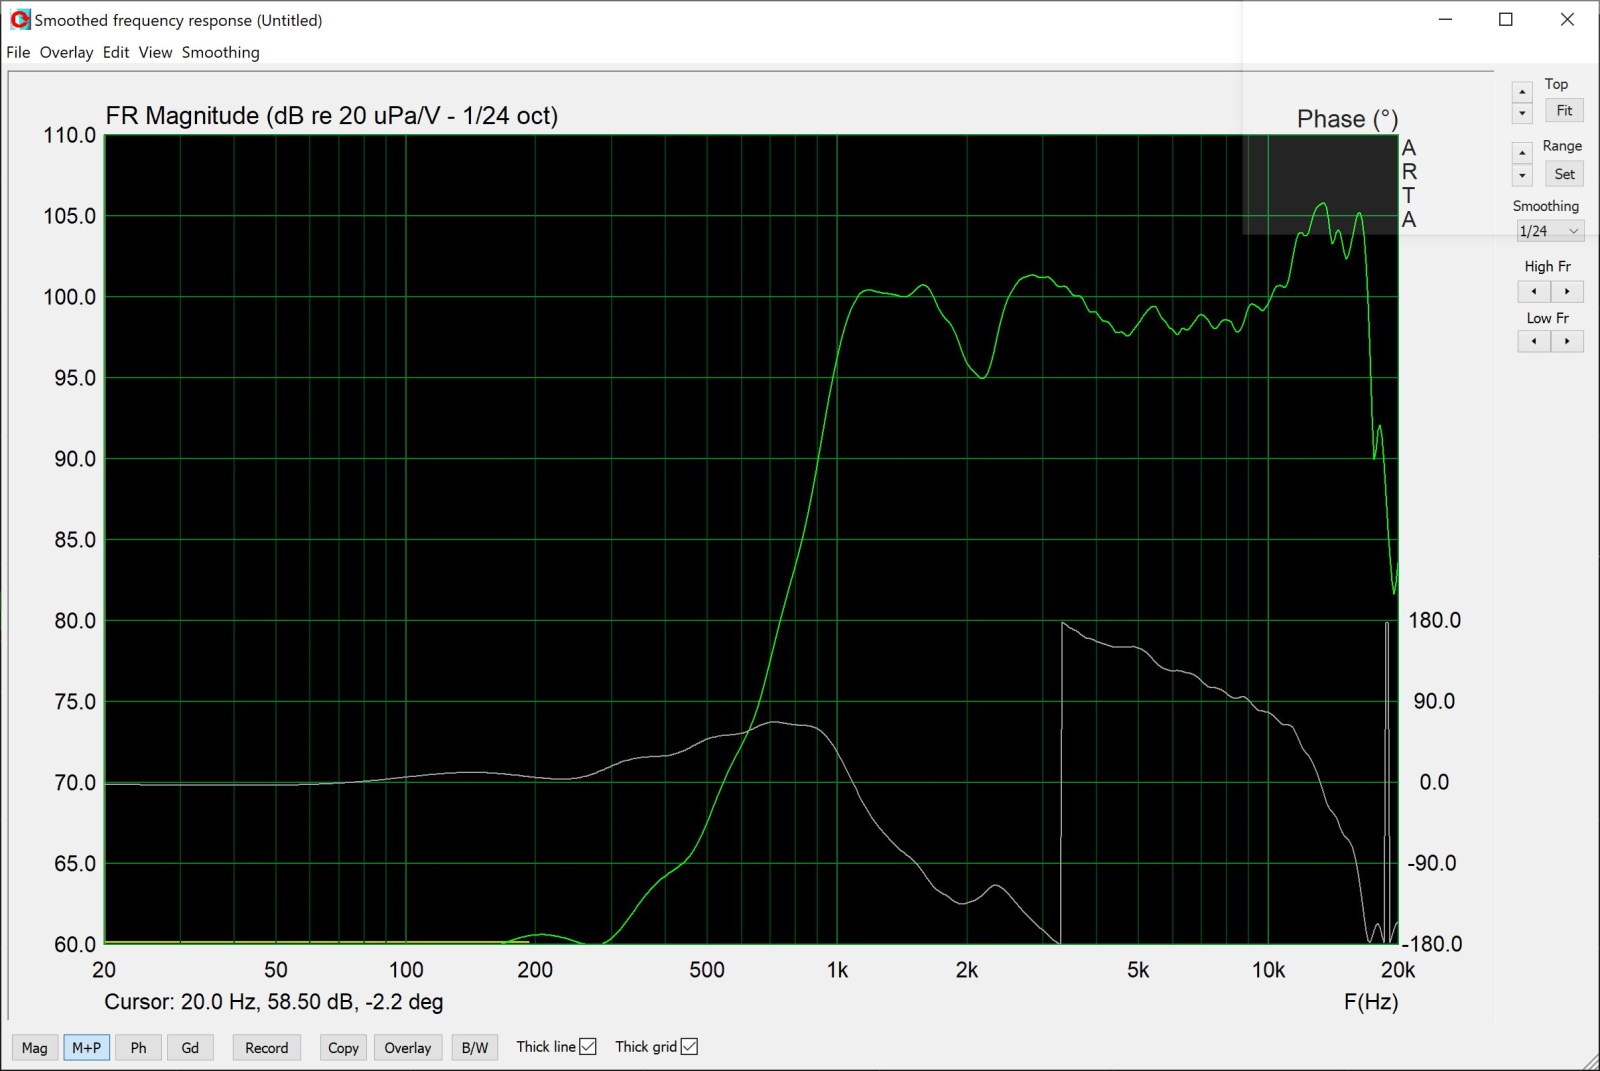Move Low Fr right arrow

[x=1566, y=342]
